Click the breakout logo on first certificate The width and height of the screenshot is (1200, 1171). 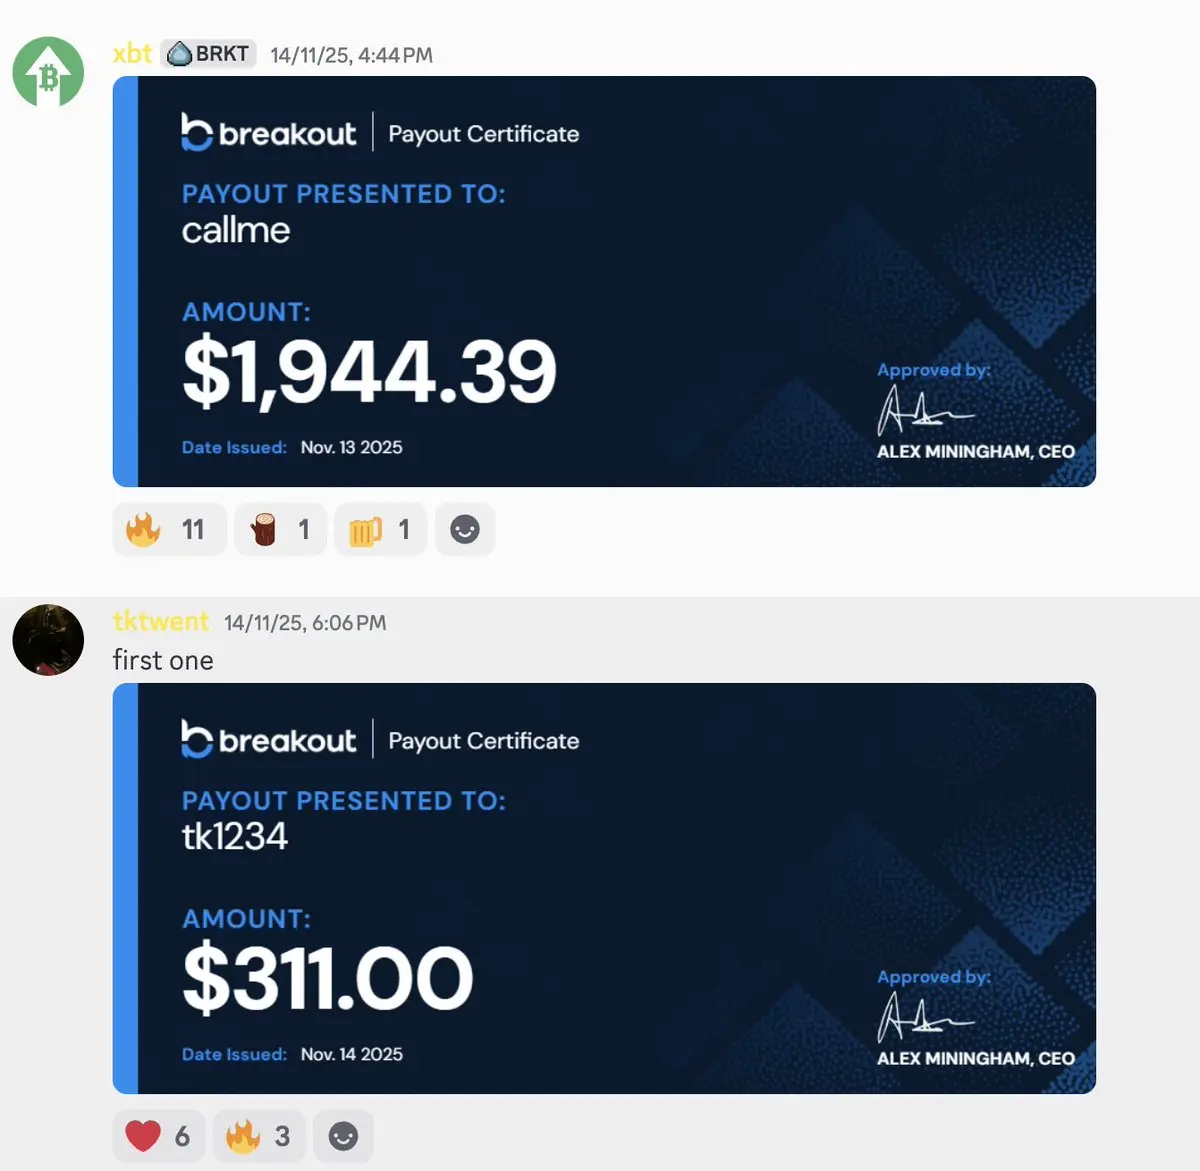(x=268, y=133)
